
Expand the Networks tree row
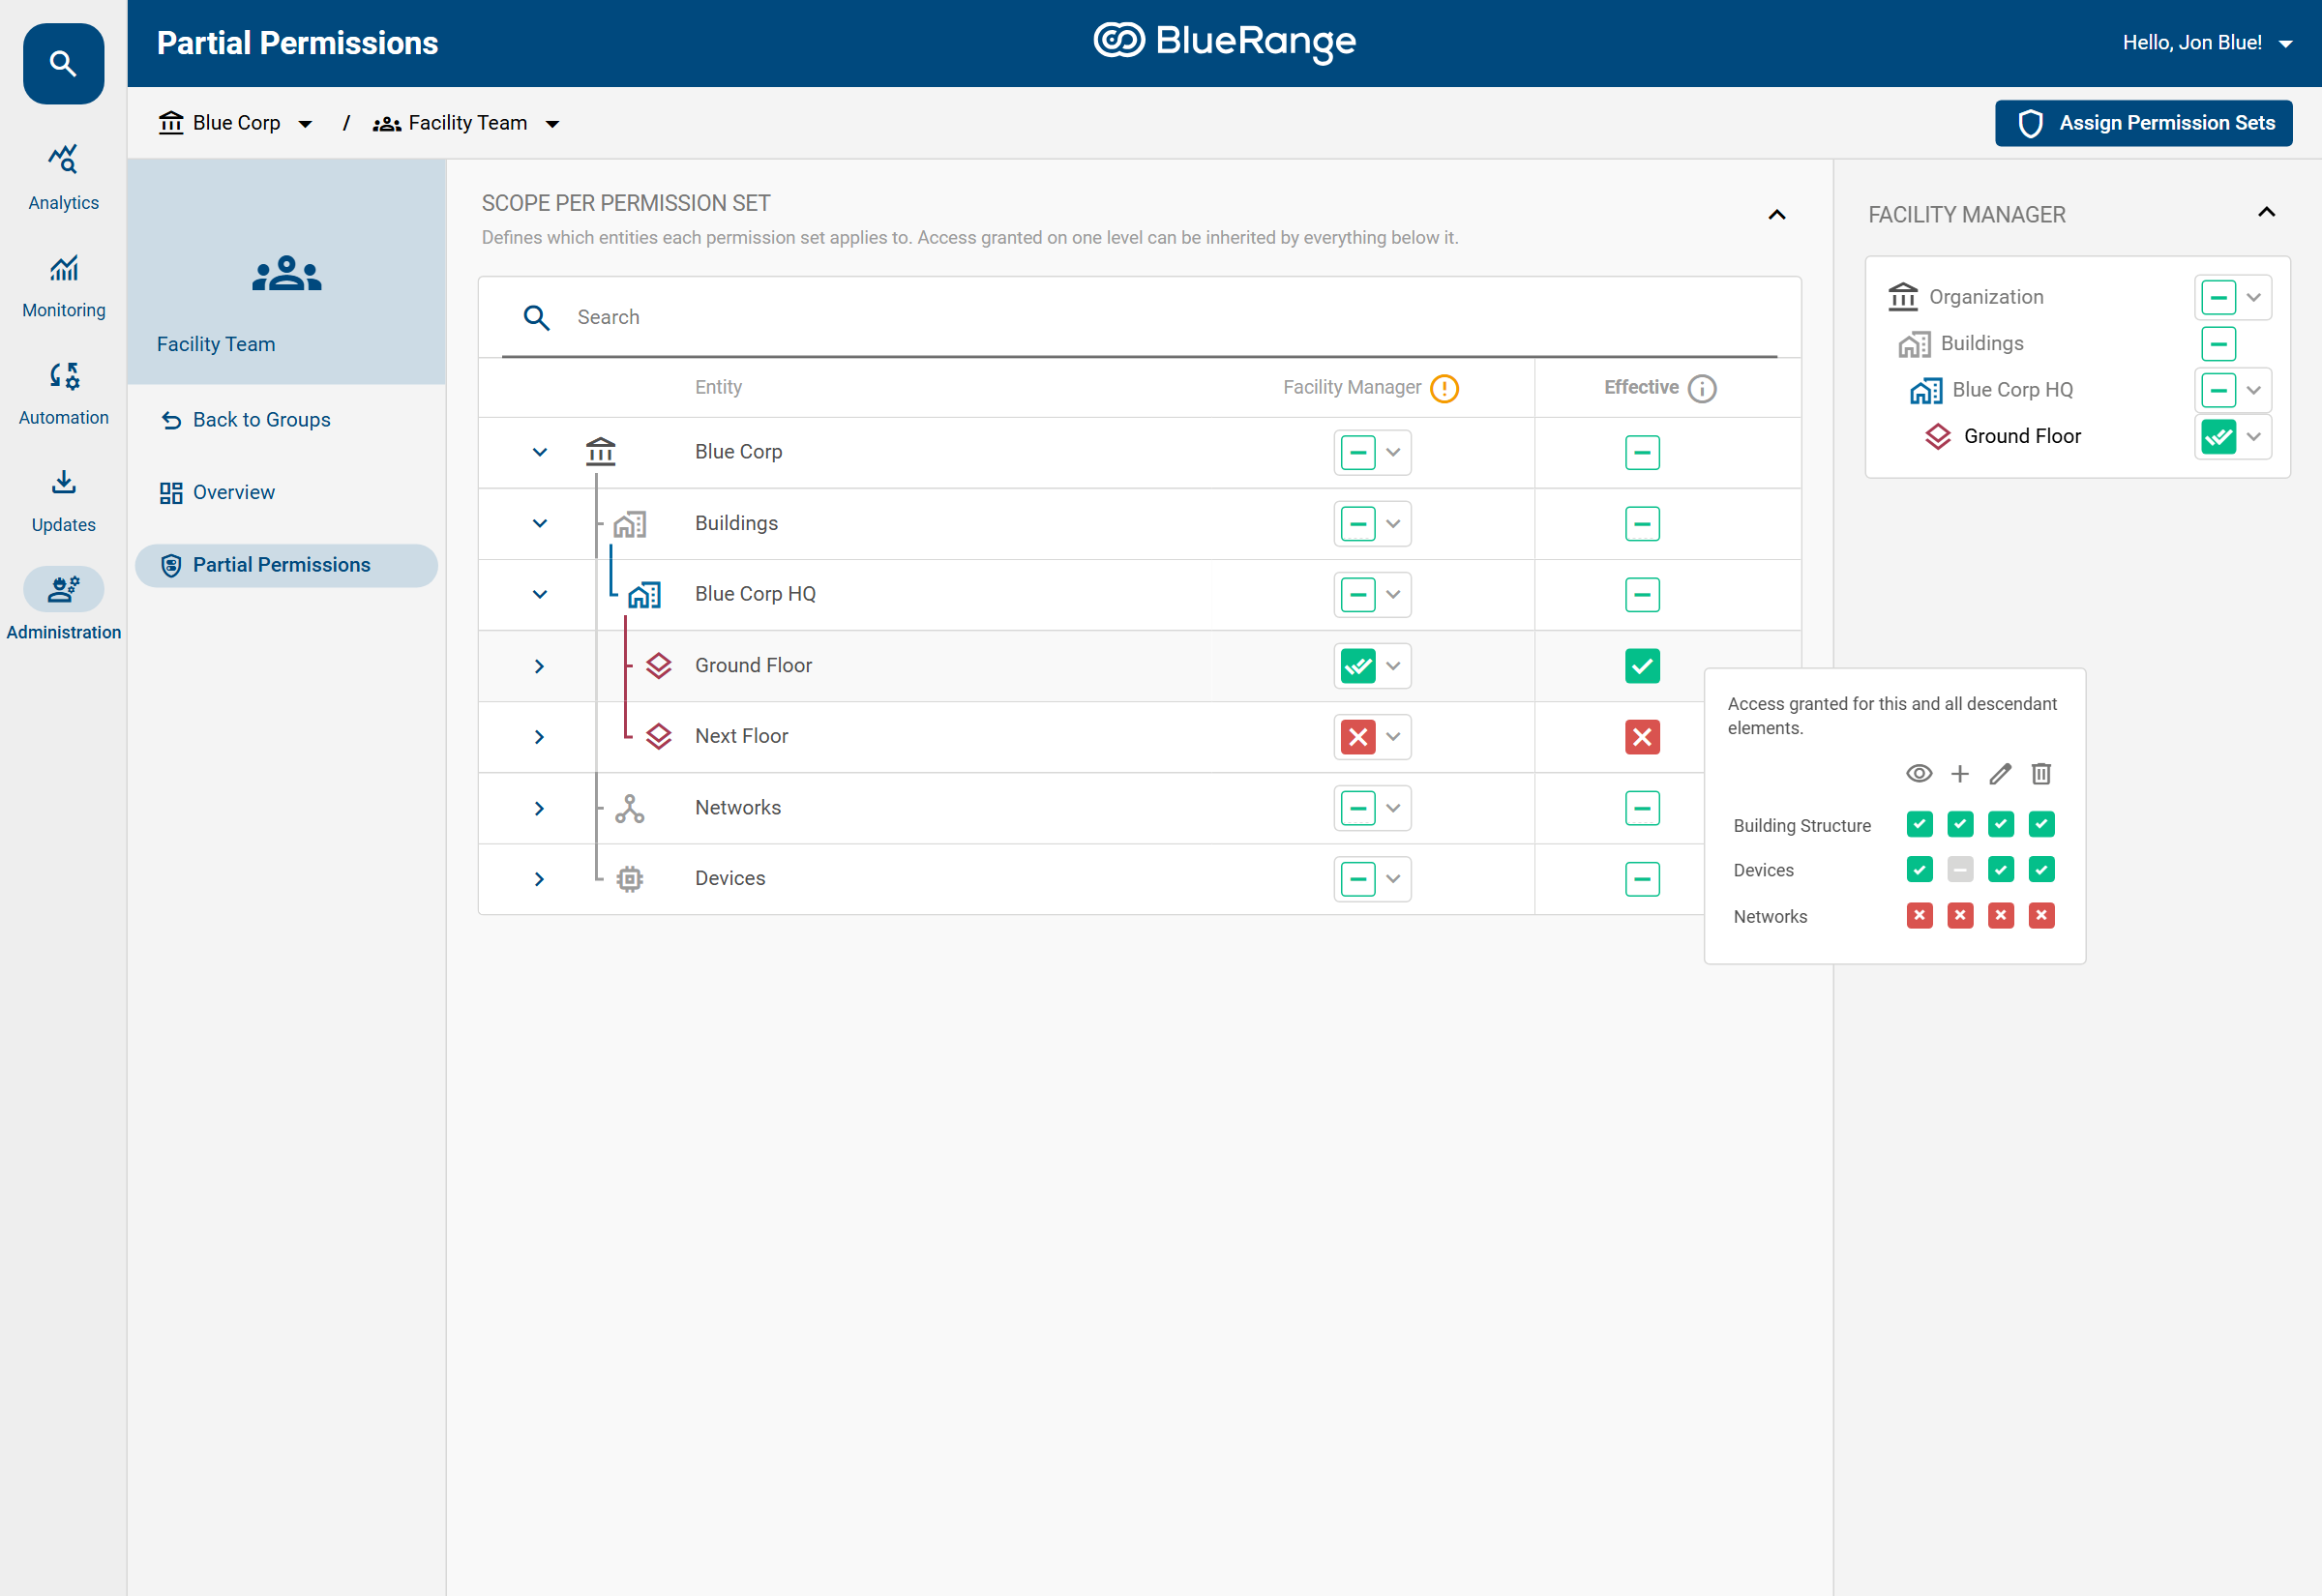pyautogui.click(x=539, y=808)
